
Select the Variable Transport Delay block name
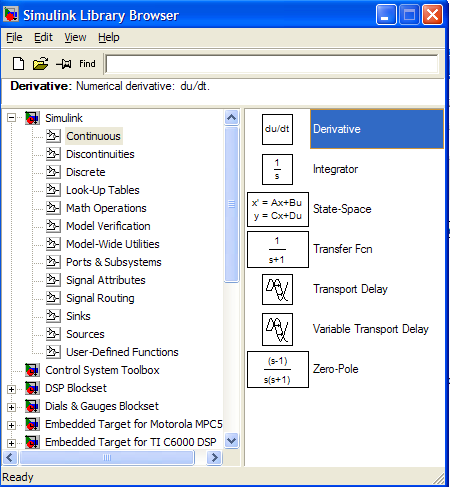[x=371, y=329]
